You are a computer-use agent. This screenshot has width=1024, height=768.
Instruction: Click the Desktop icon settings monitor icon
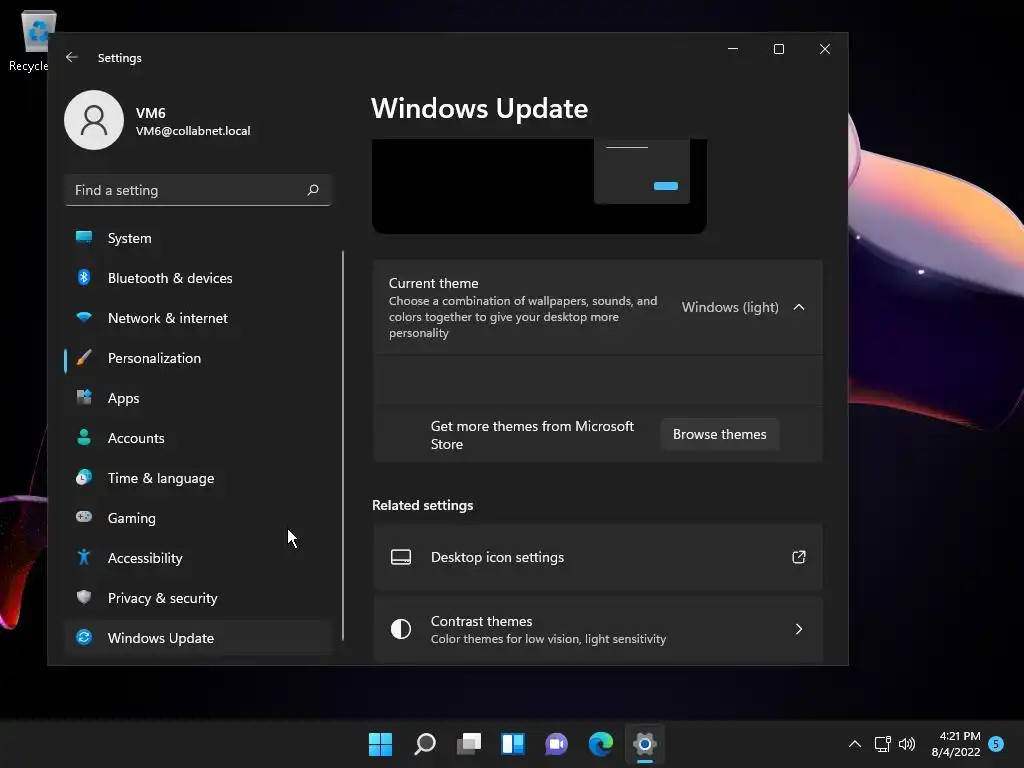(401, 557)
